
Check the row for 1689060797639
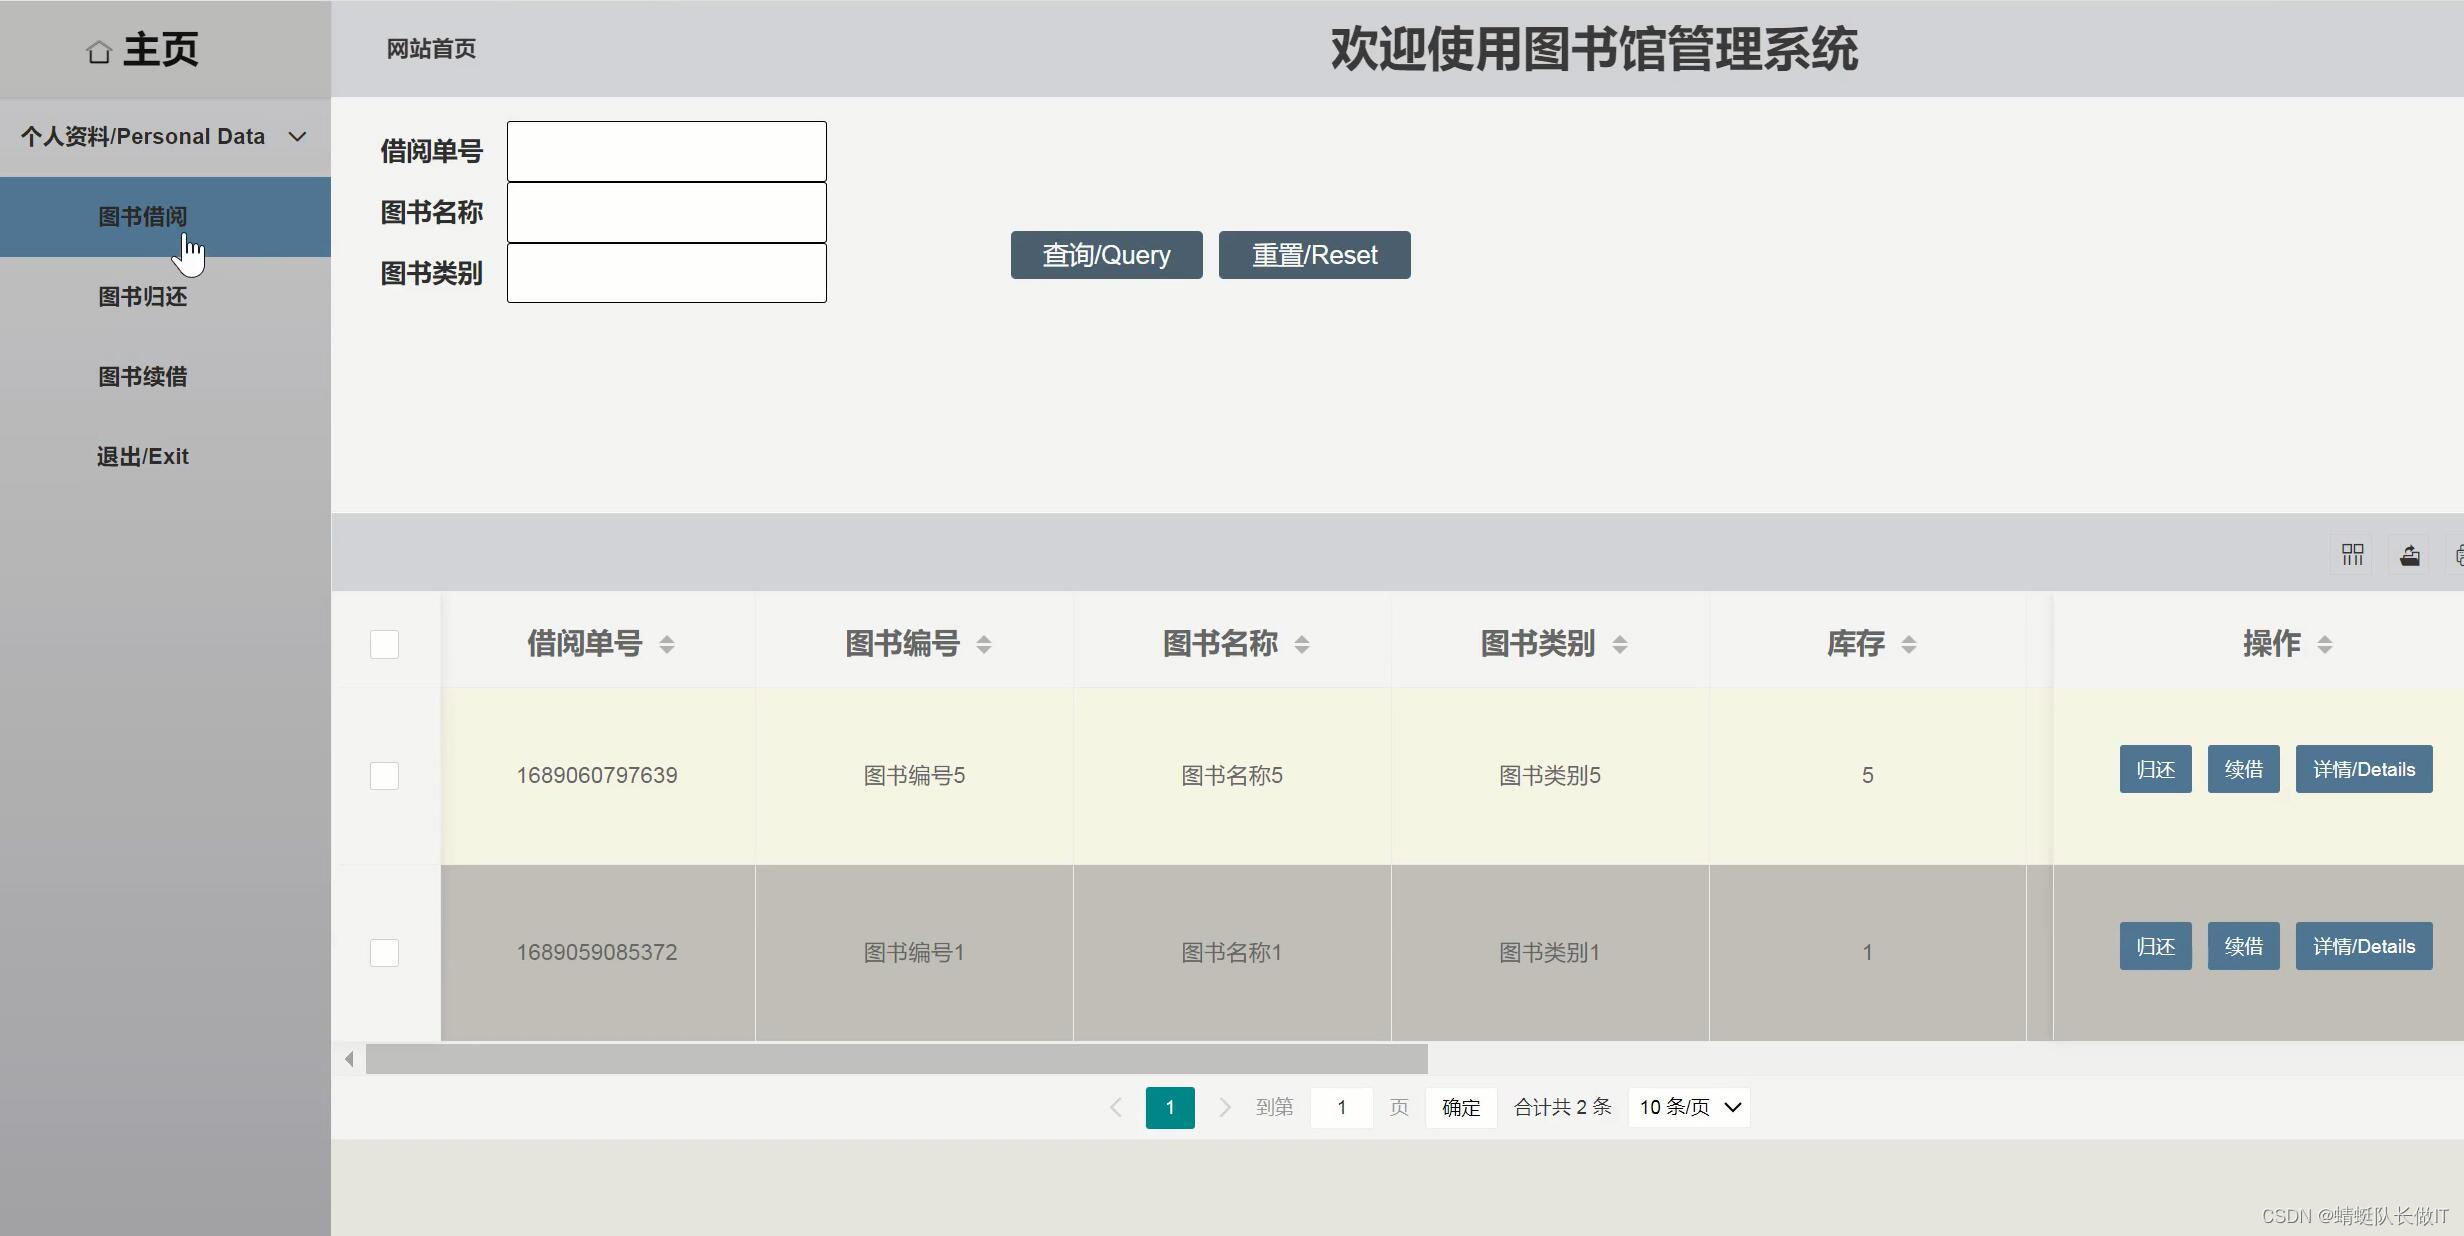384,776
